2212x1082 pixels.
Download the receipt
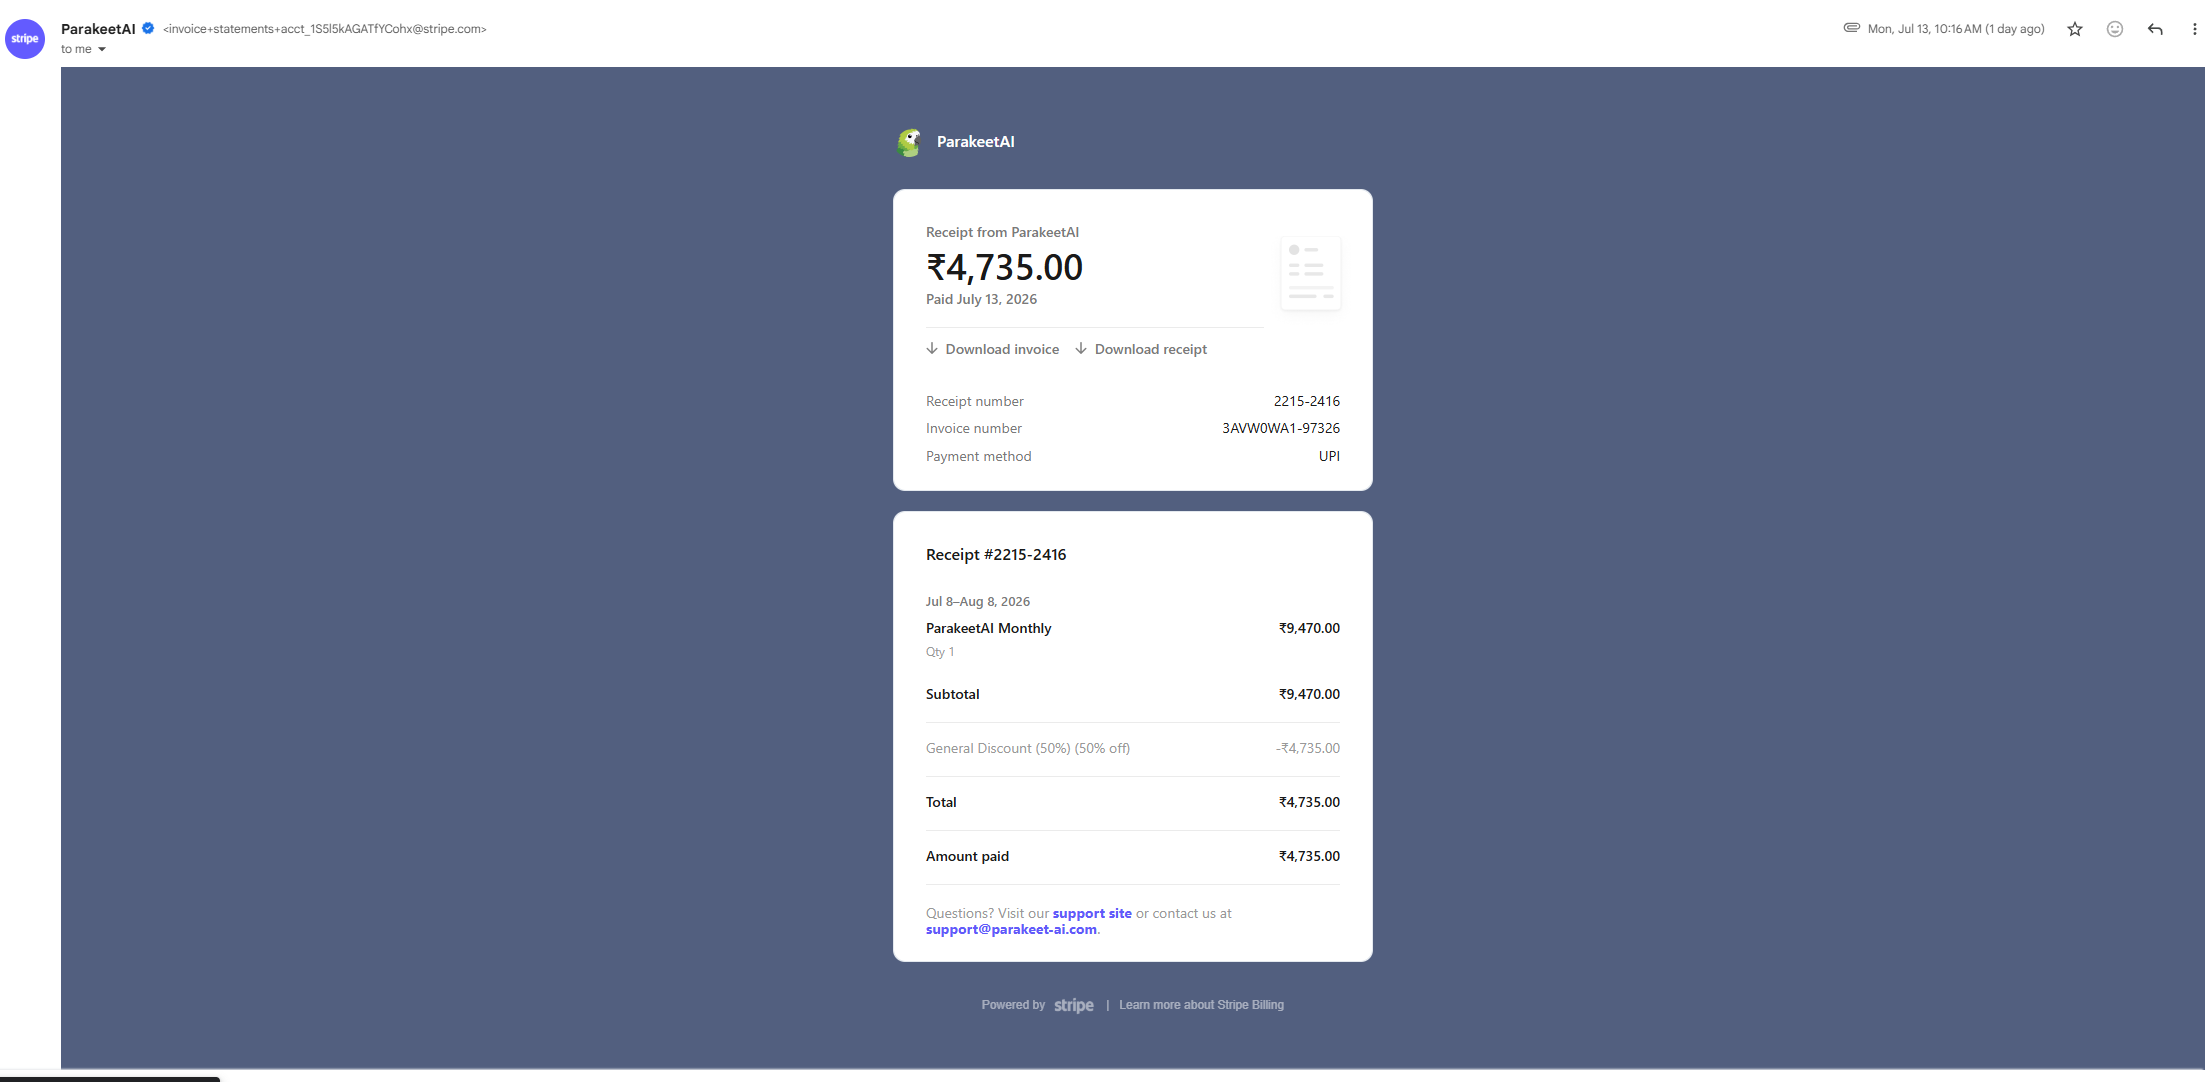1141,349
